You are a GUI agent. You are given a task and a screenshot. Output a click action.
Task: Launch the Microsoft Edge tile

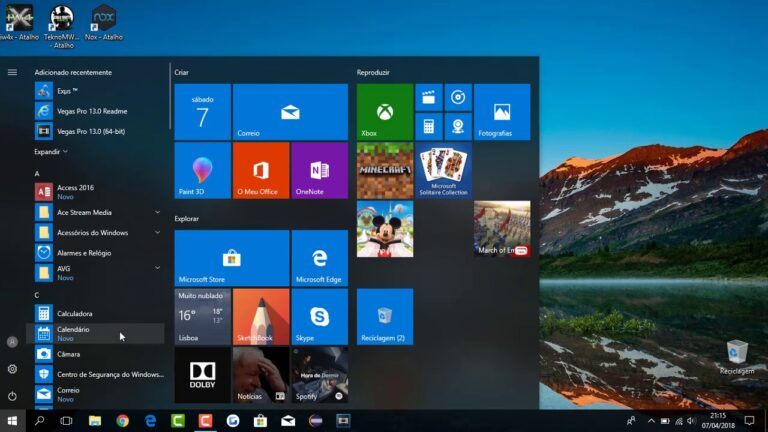click(319, 258)
